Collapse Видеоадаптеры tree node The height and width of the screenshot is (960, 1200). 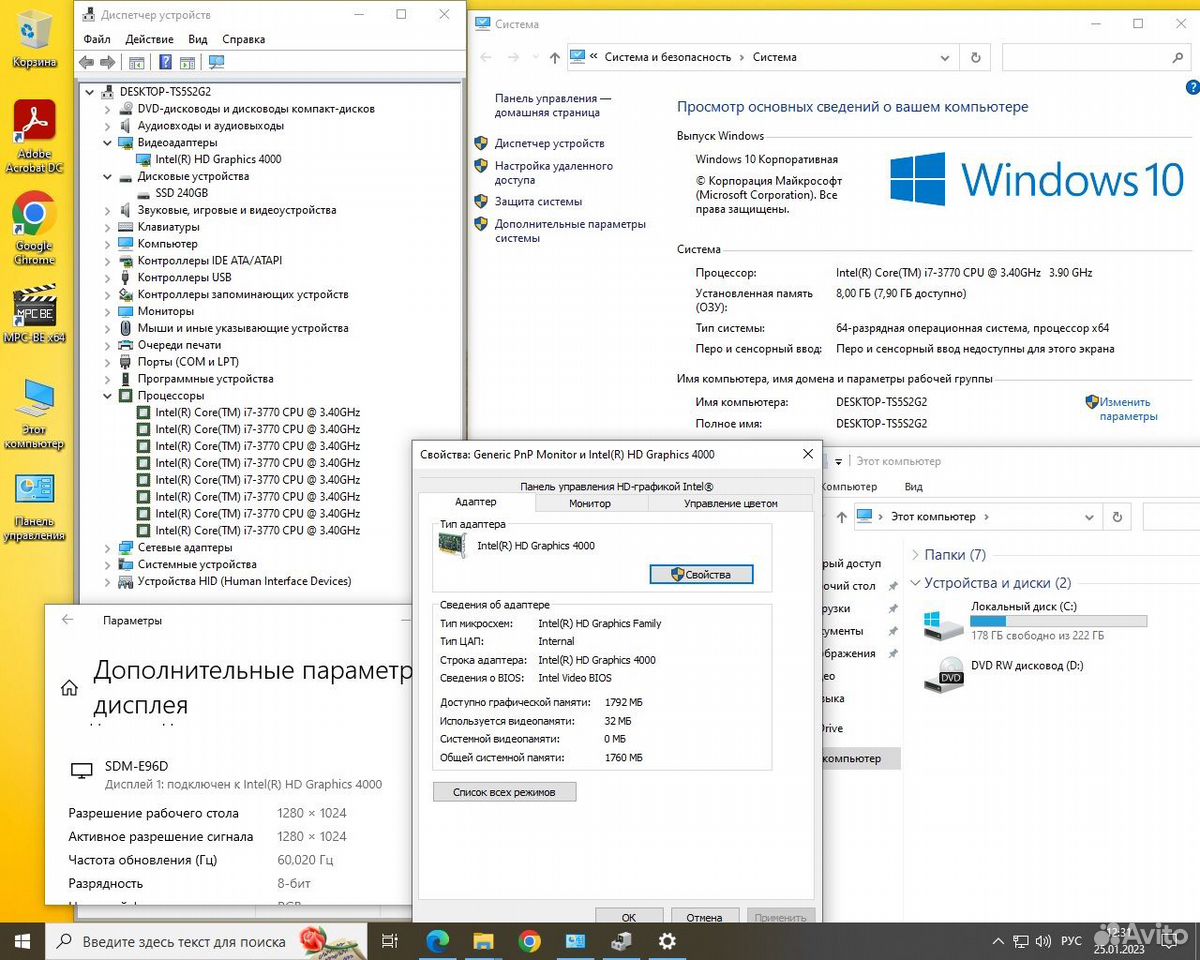108,143
